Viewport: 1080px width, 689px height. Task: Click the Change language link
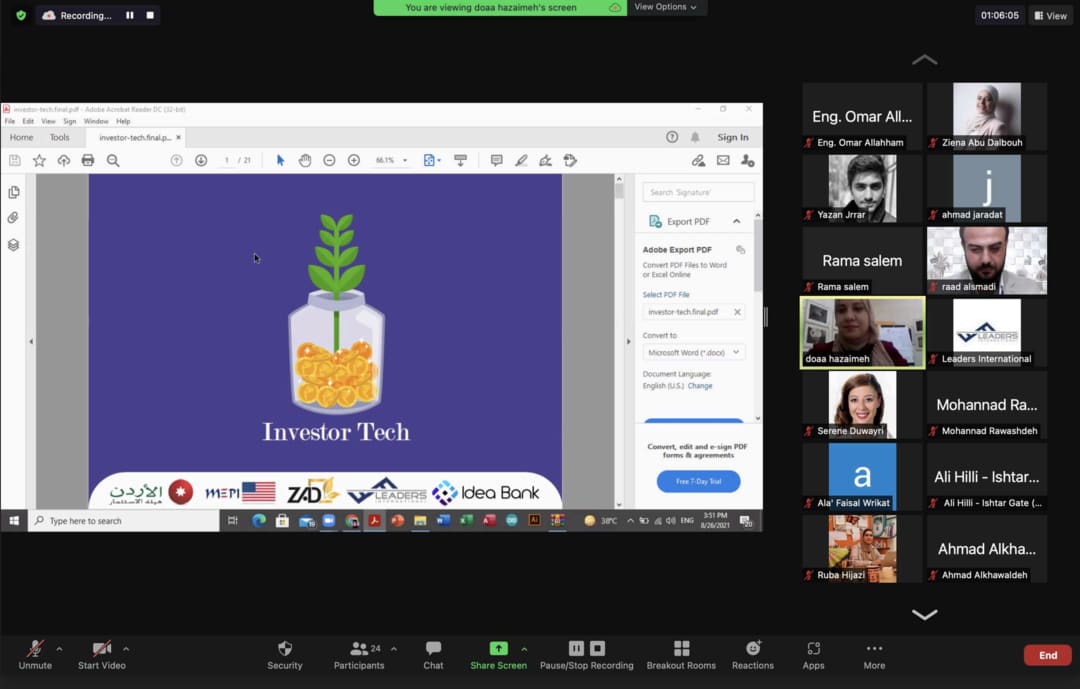[700, 386]
